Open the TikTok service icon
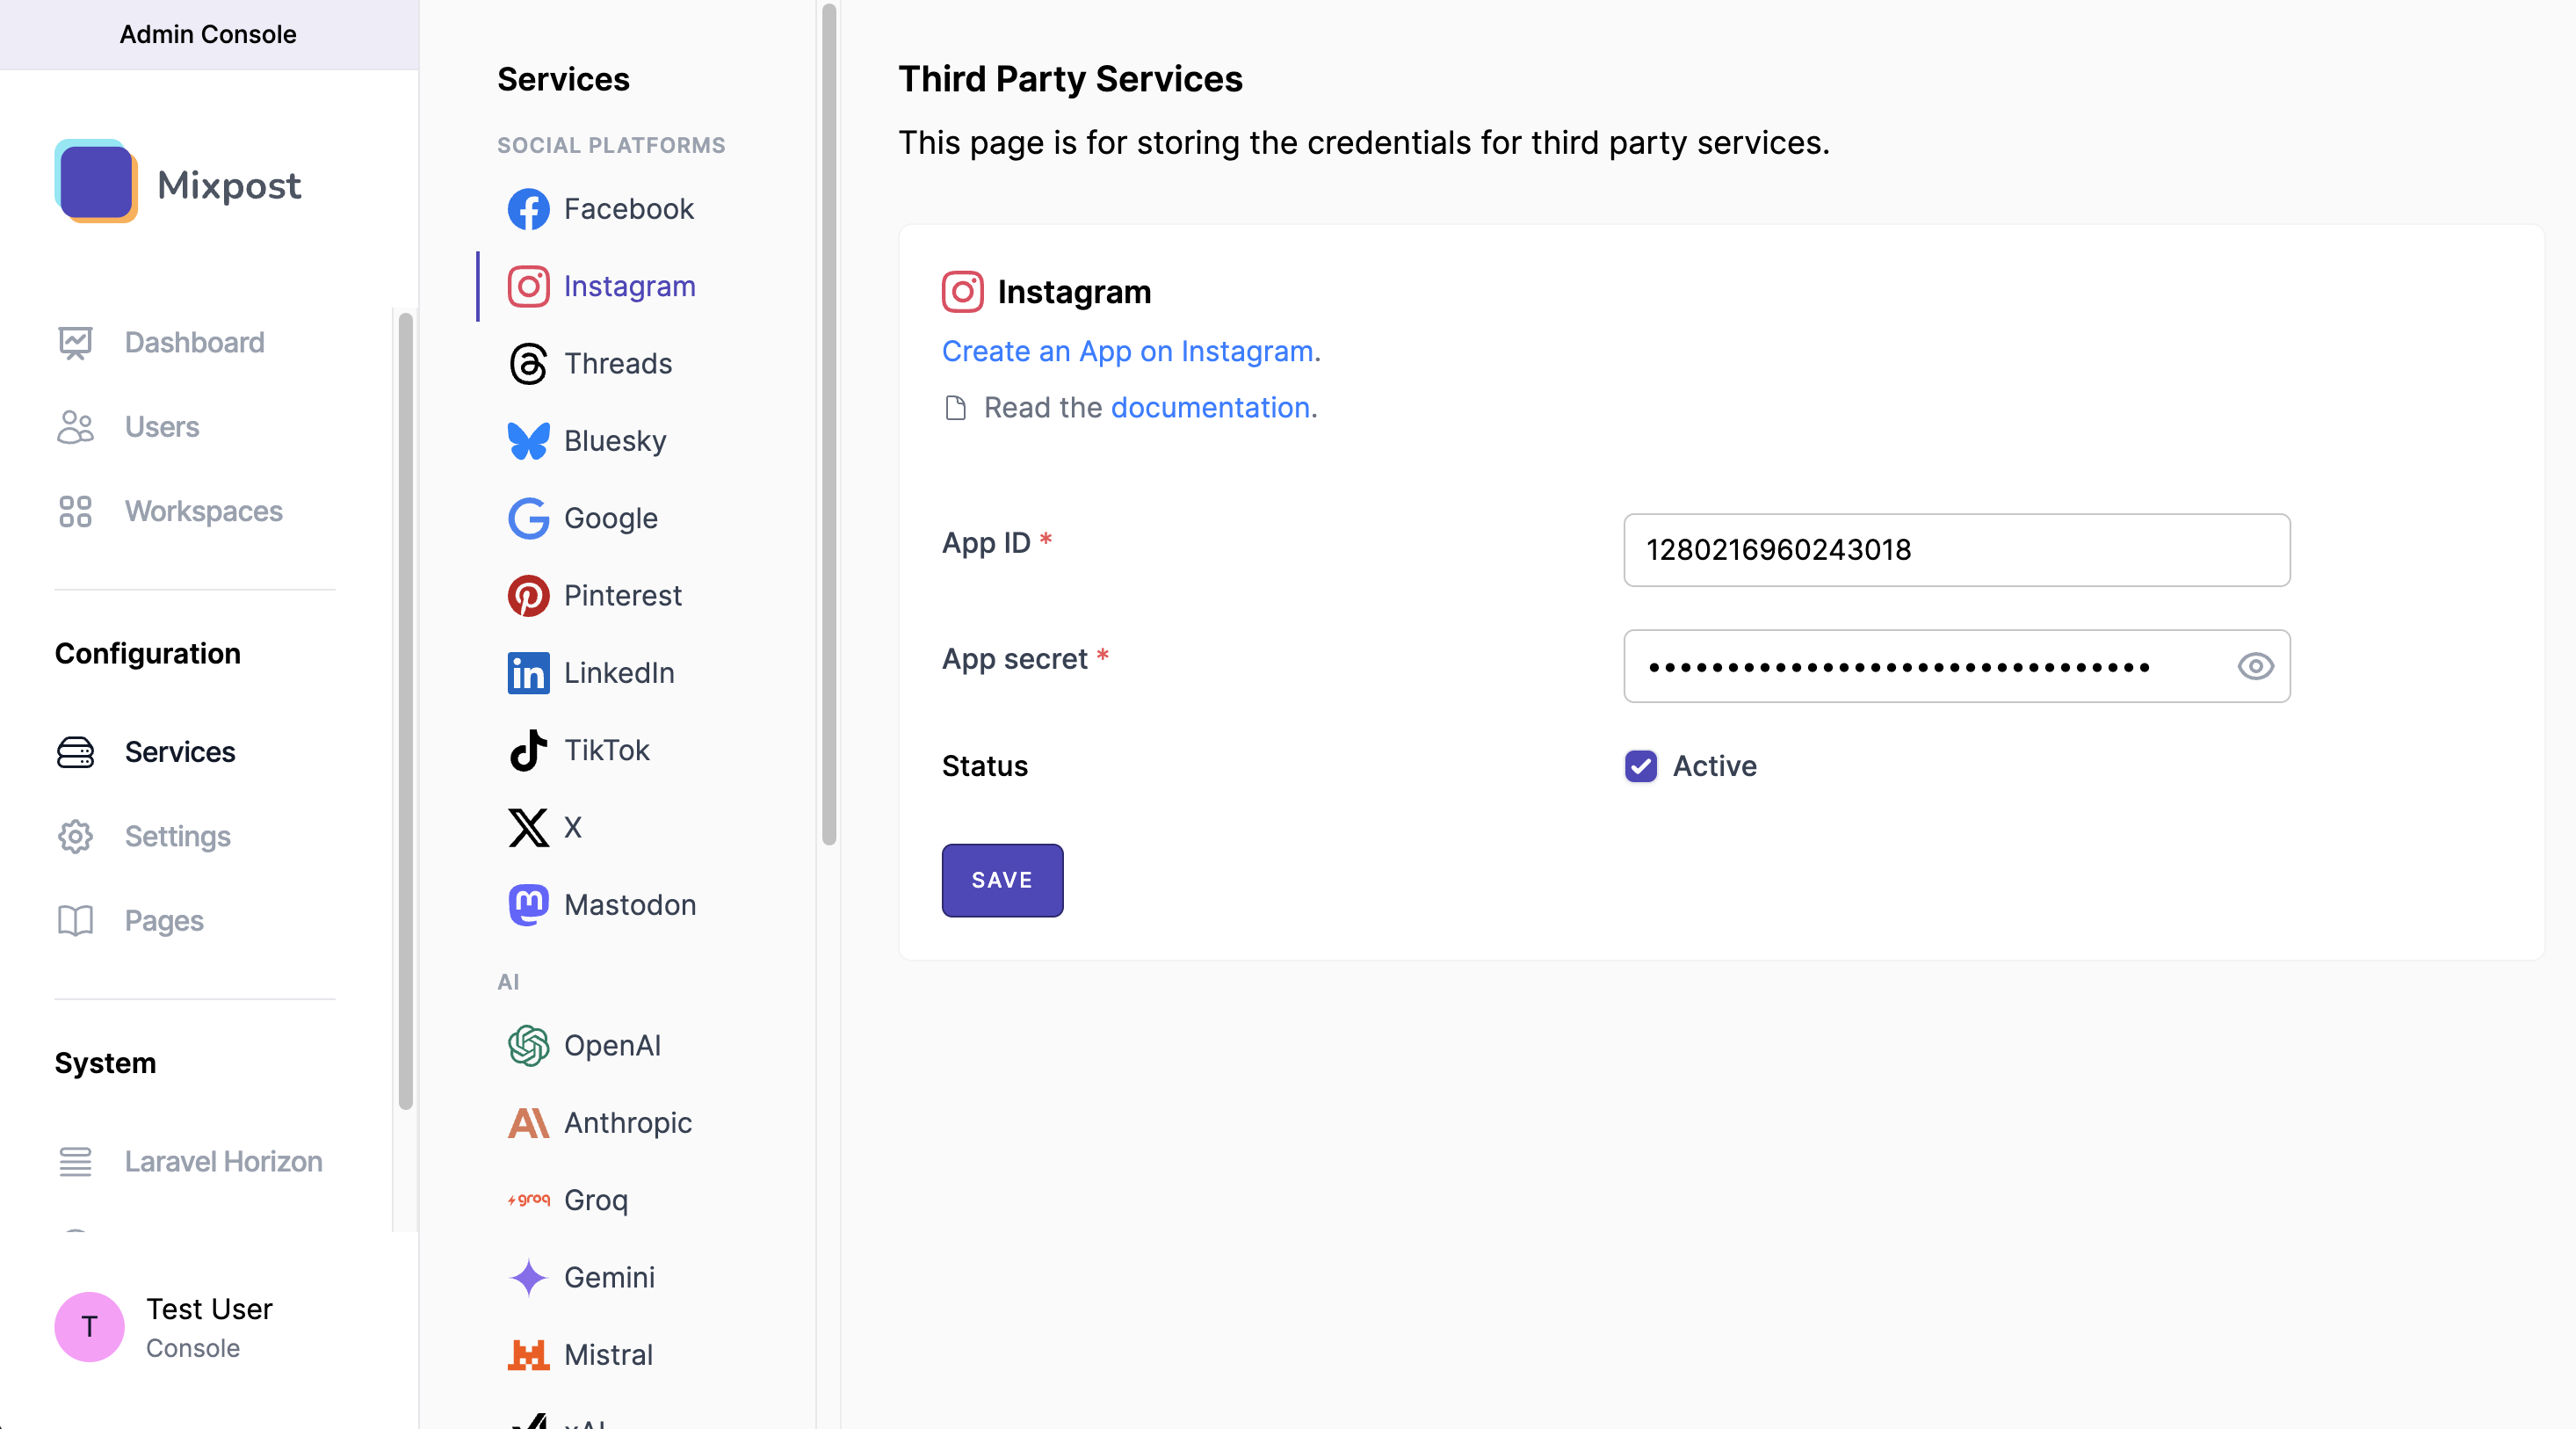This screenshot has width=2576, height=1429. point(528,750)
